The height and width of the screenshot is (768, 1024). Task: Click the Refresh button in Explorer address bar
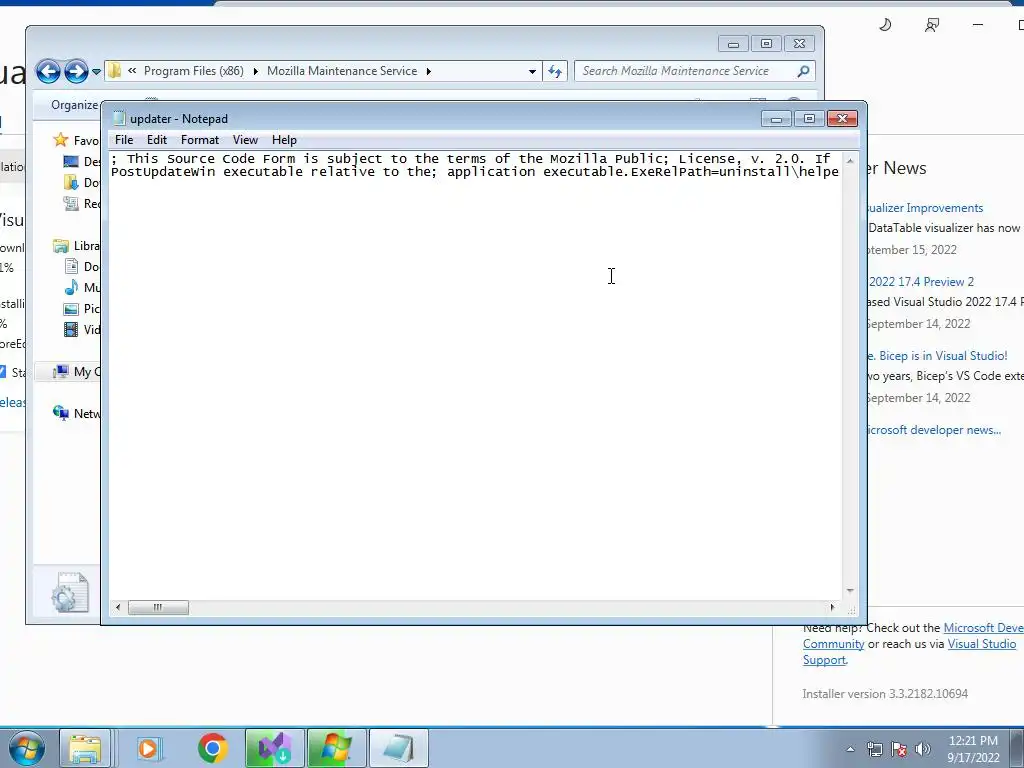pos(555,71)
